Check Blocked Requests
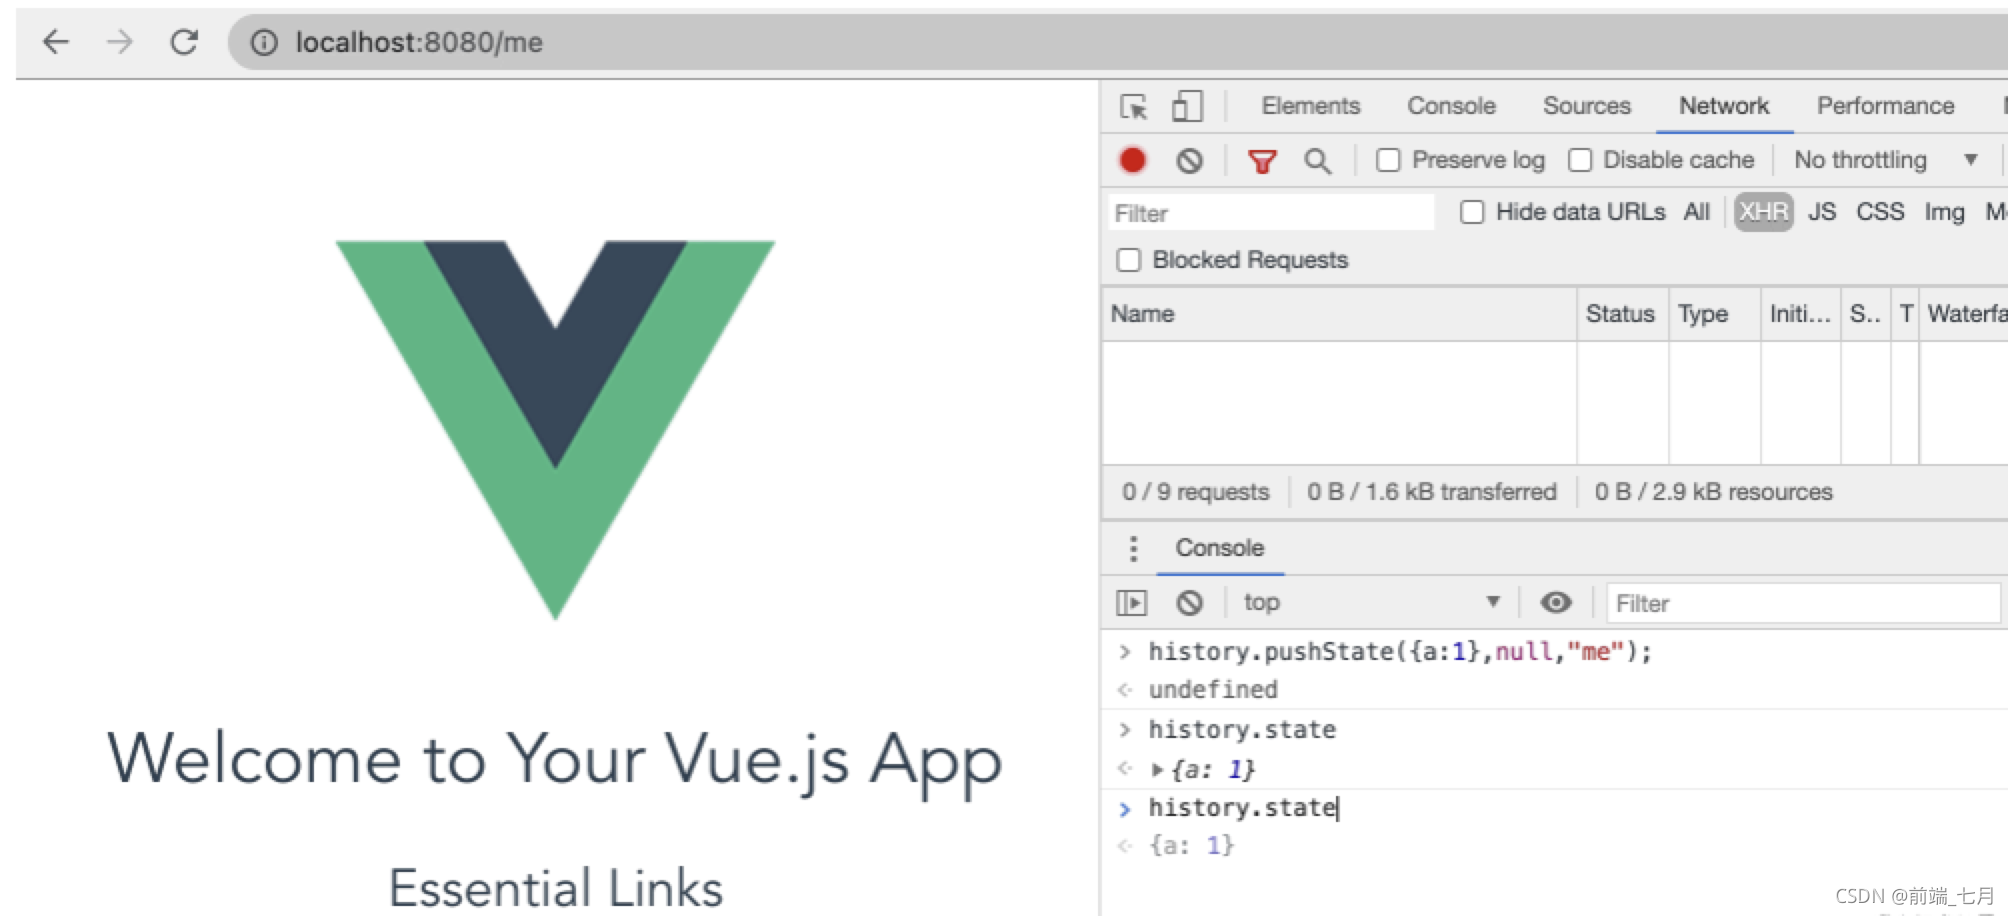Screen dimensions: 2008x916 tap(1129, 260)
